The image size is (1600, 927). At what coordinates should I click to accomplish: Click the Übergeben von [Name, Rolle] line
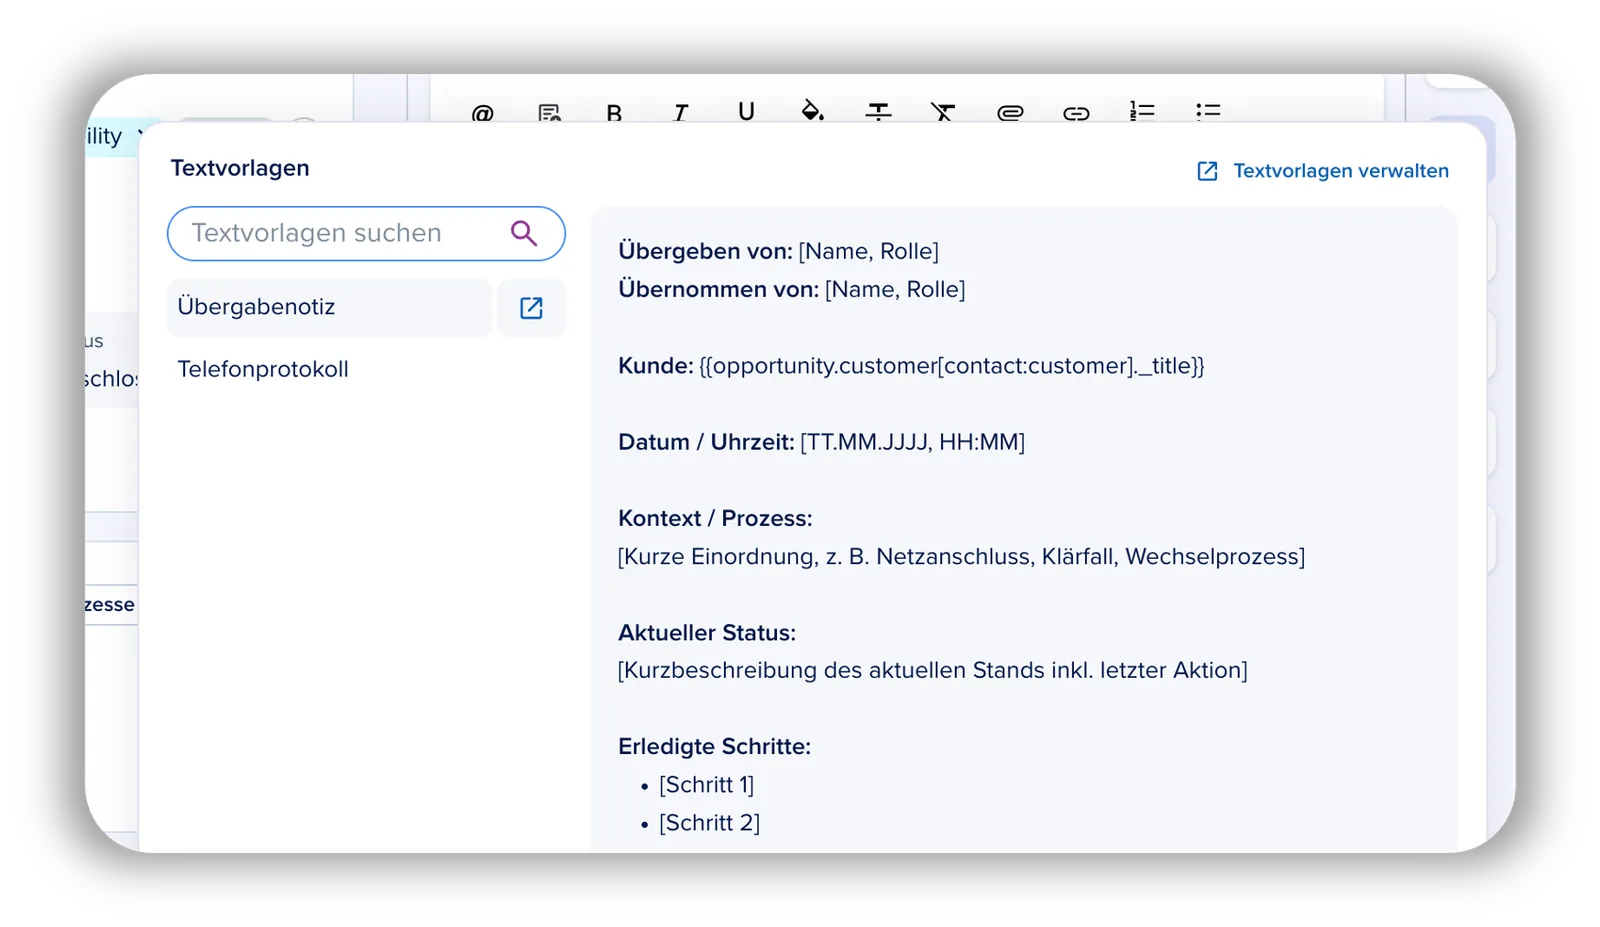tap(778, 251)
